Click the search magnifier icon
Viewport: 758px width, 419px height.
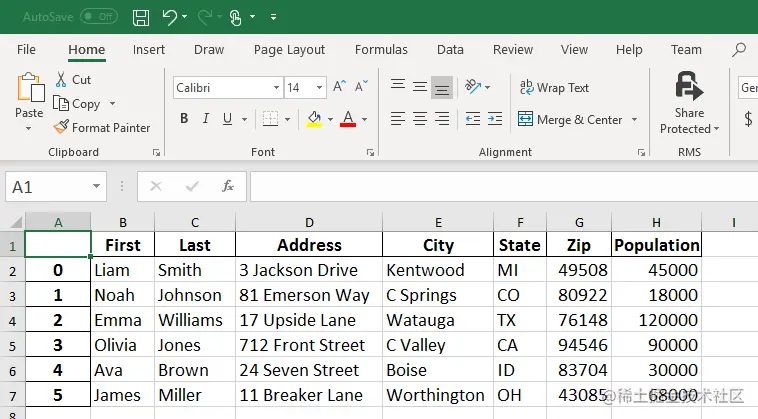pyautogui.click(x=739, y=49)
